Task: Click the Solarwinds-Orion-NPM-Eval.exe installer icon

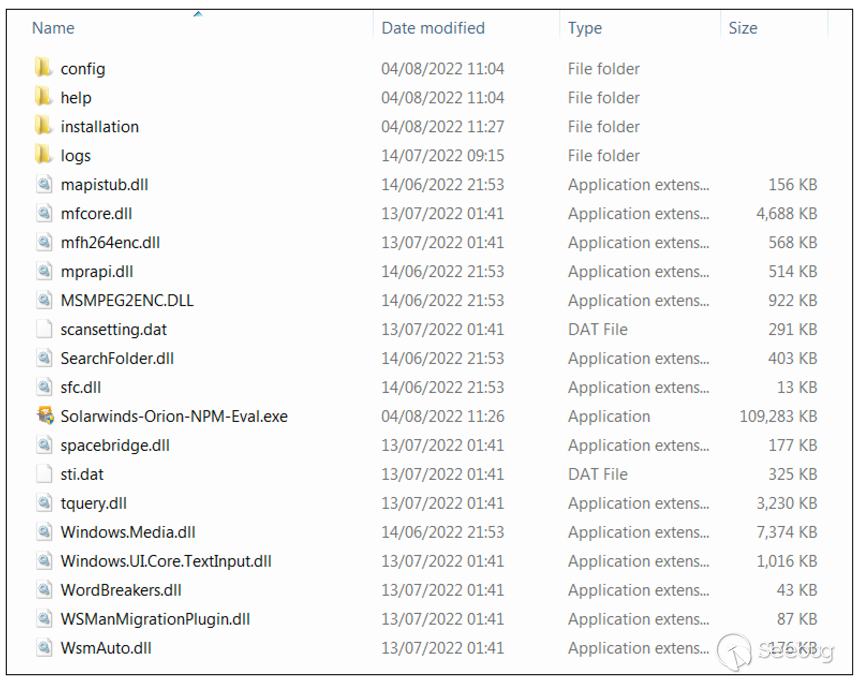Action: coord(45,416)
